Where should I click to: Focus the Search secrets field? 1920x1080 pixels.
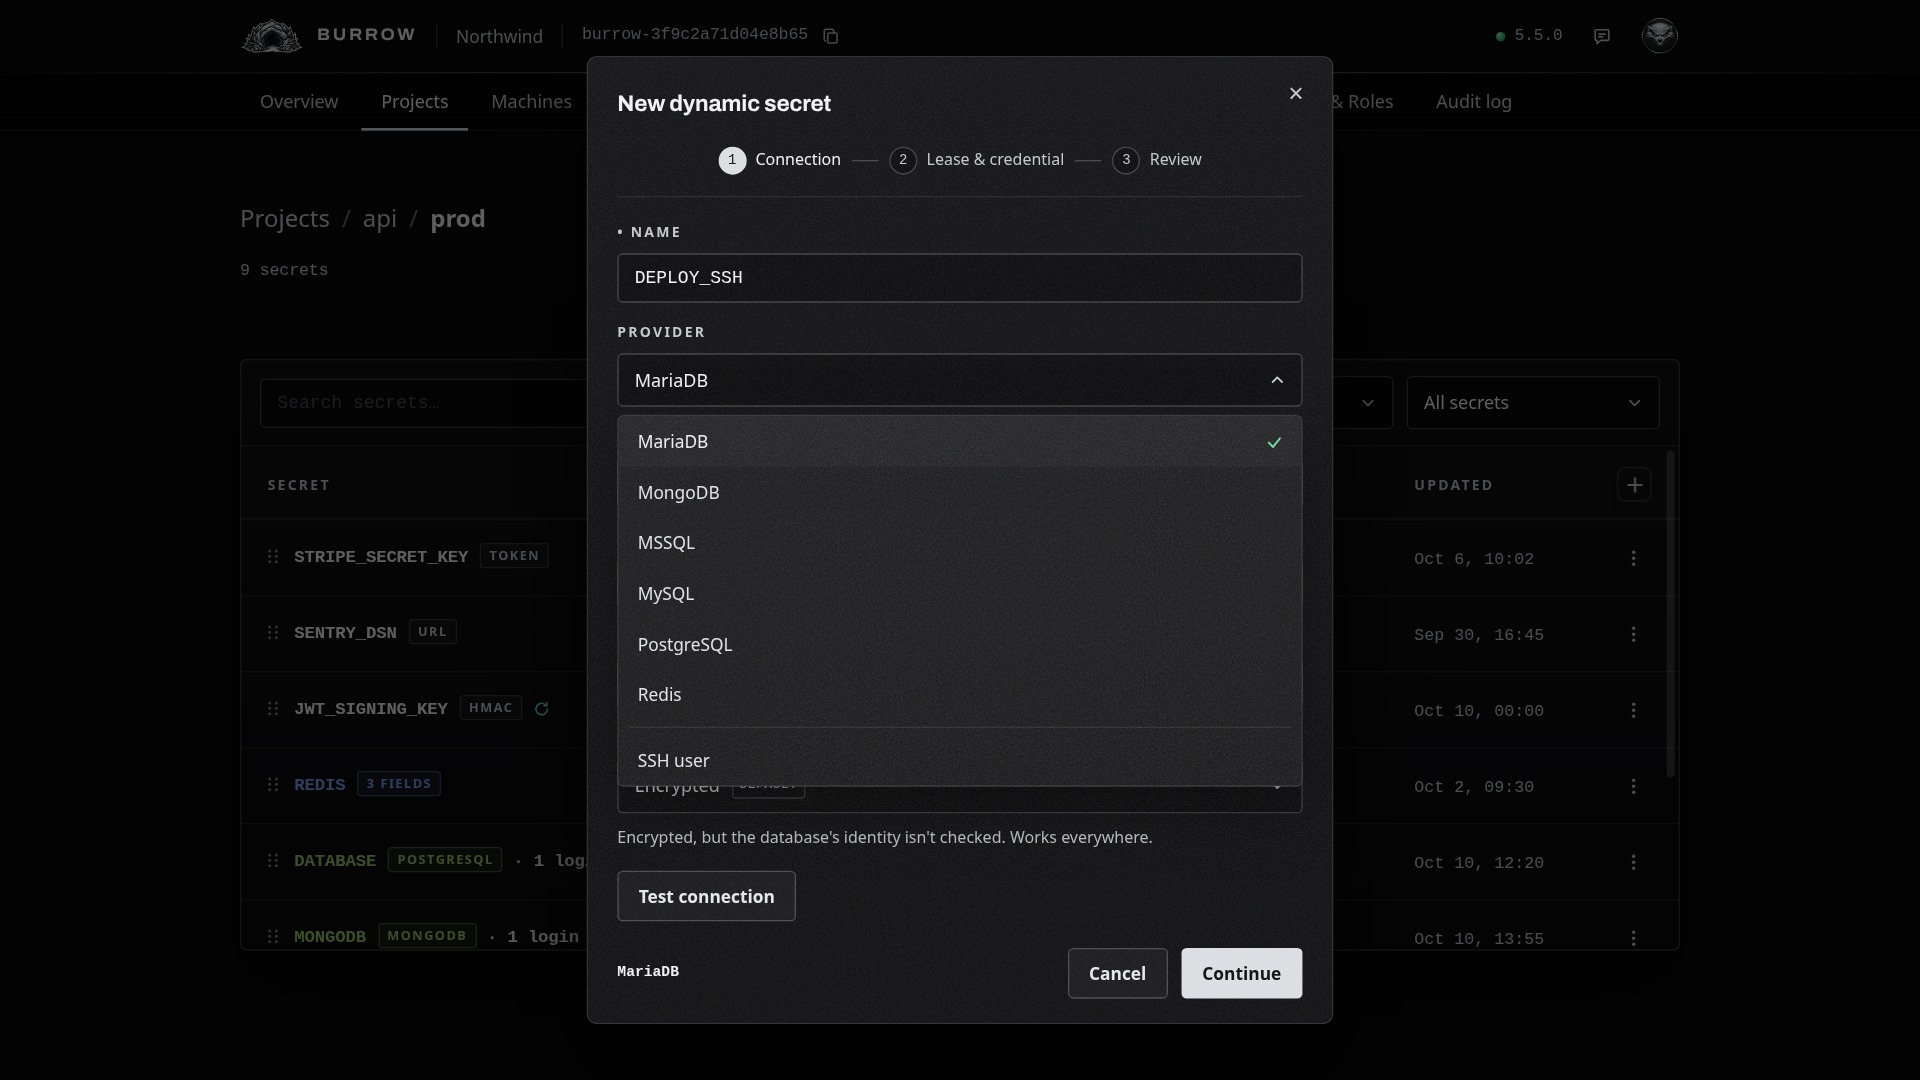click(425, 403)
